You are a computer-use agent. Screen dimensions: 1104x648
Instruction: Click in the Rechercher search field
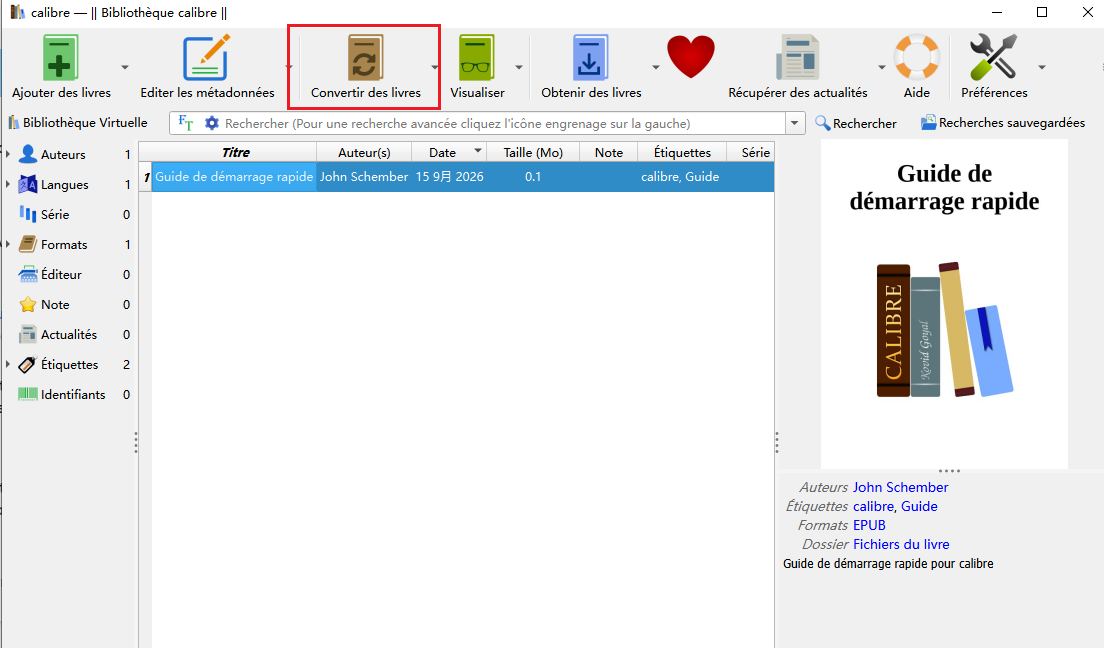[x=503, y=123]
